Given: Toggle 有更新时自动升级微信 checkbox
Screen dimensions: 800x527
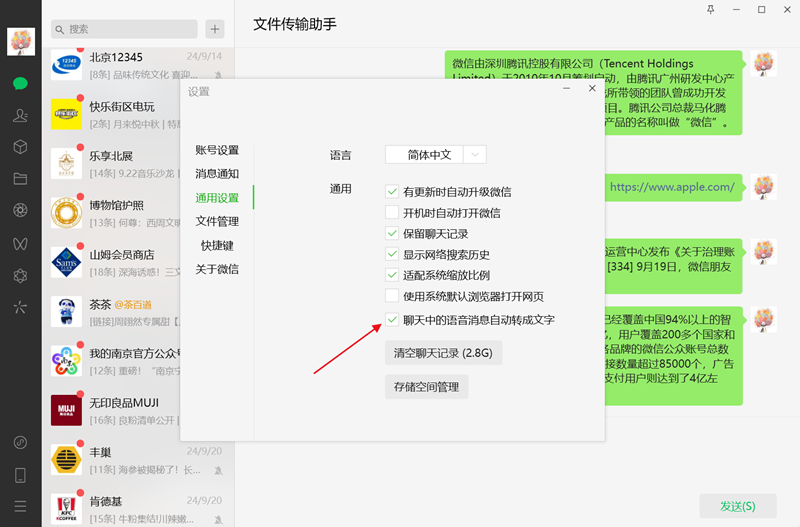Looking at the screenshot, I should [392, 192].
